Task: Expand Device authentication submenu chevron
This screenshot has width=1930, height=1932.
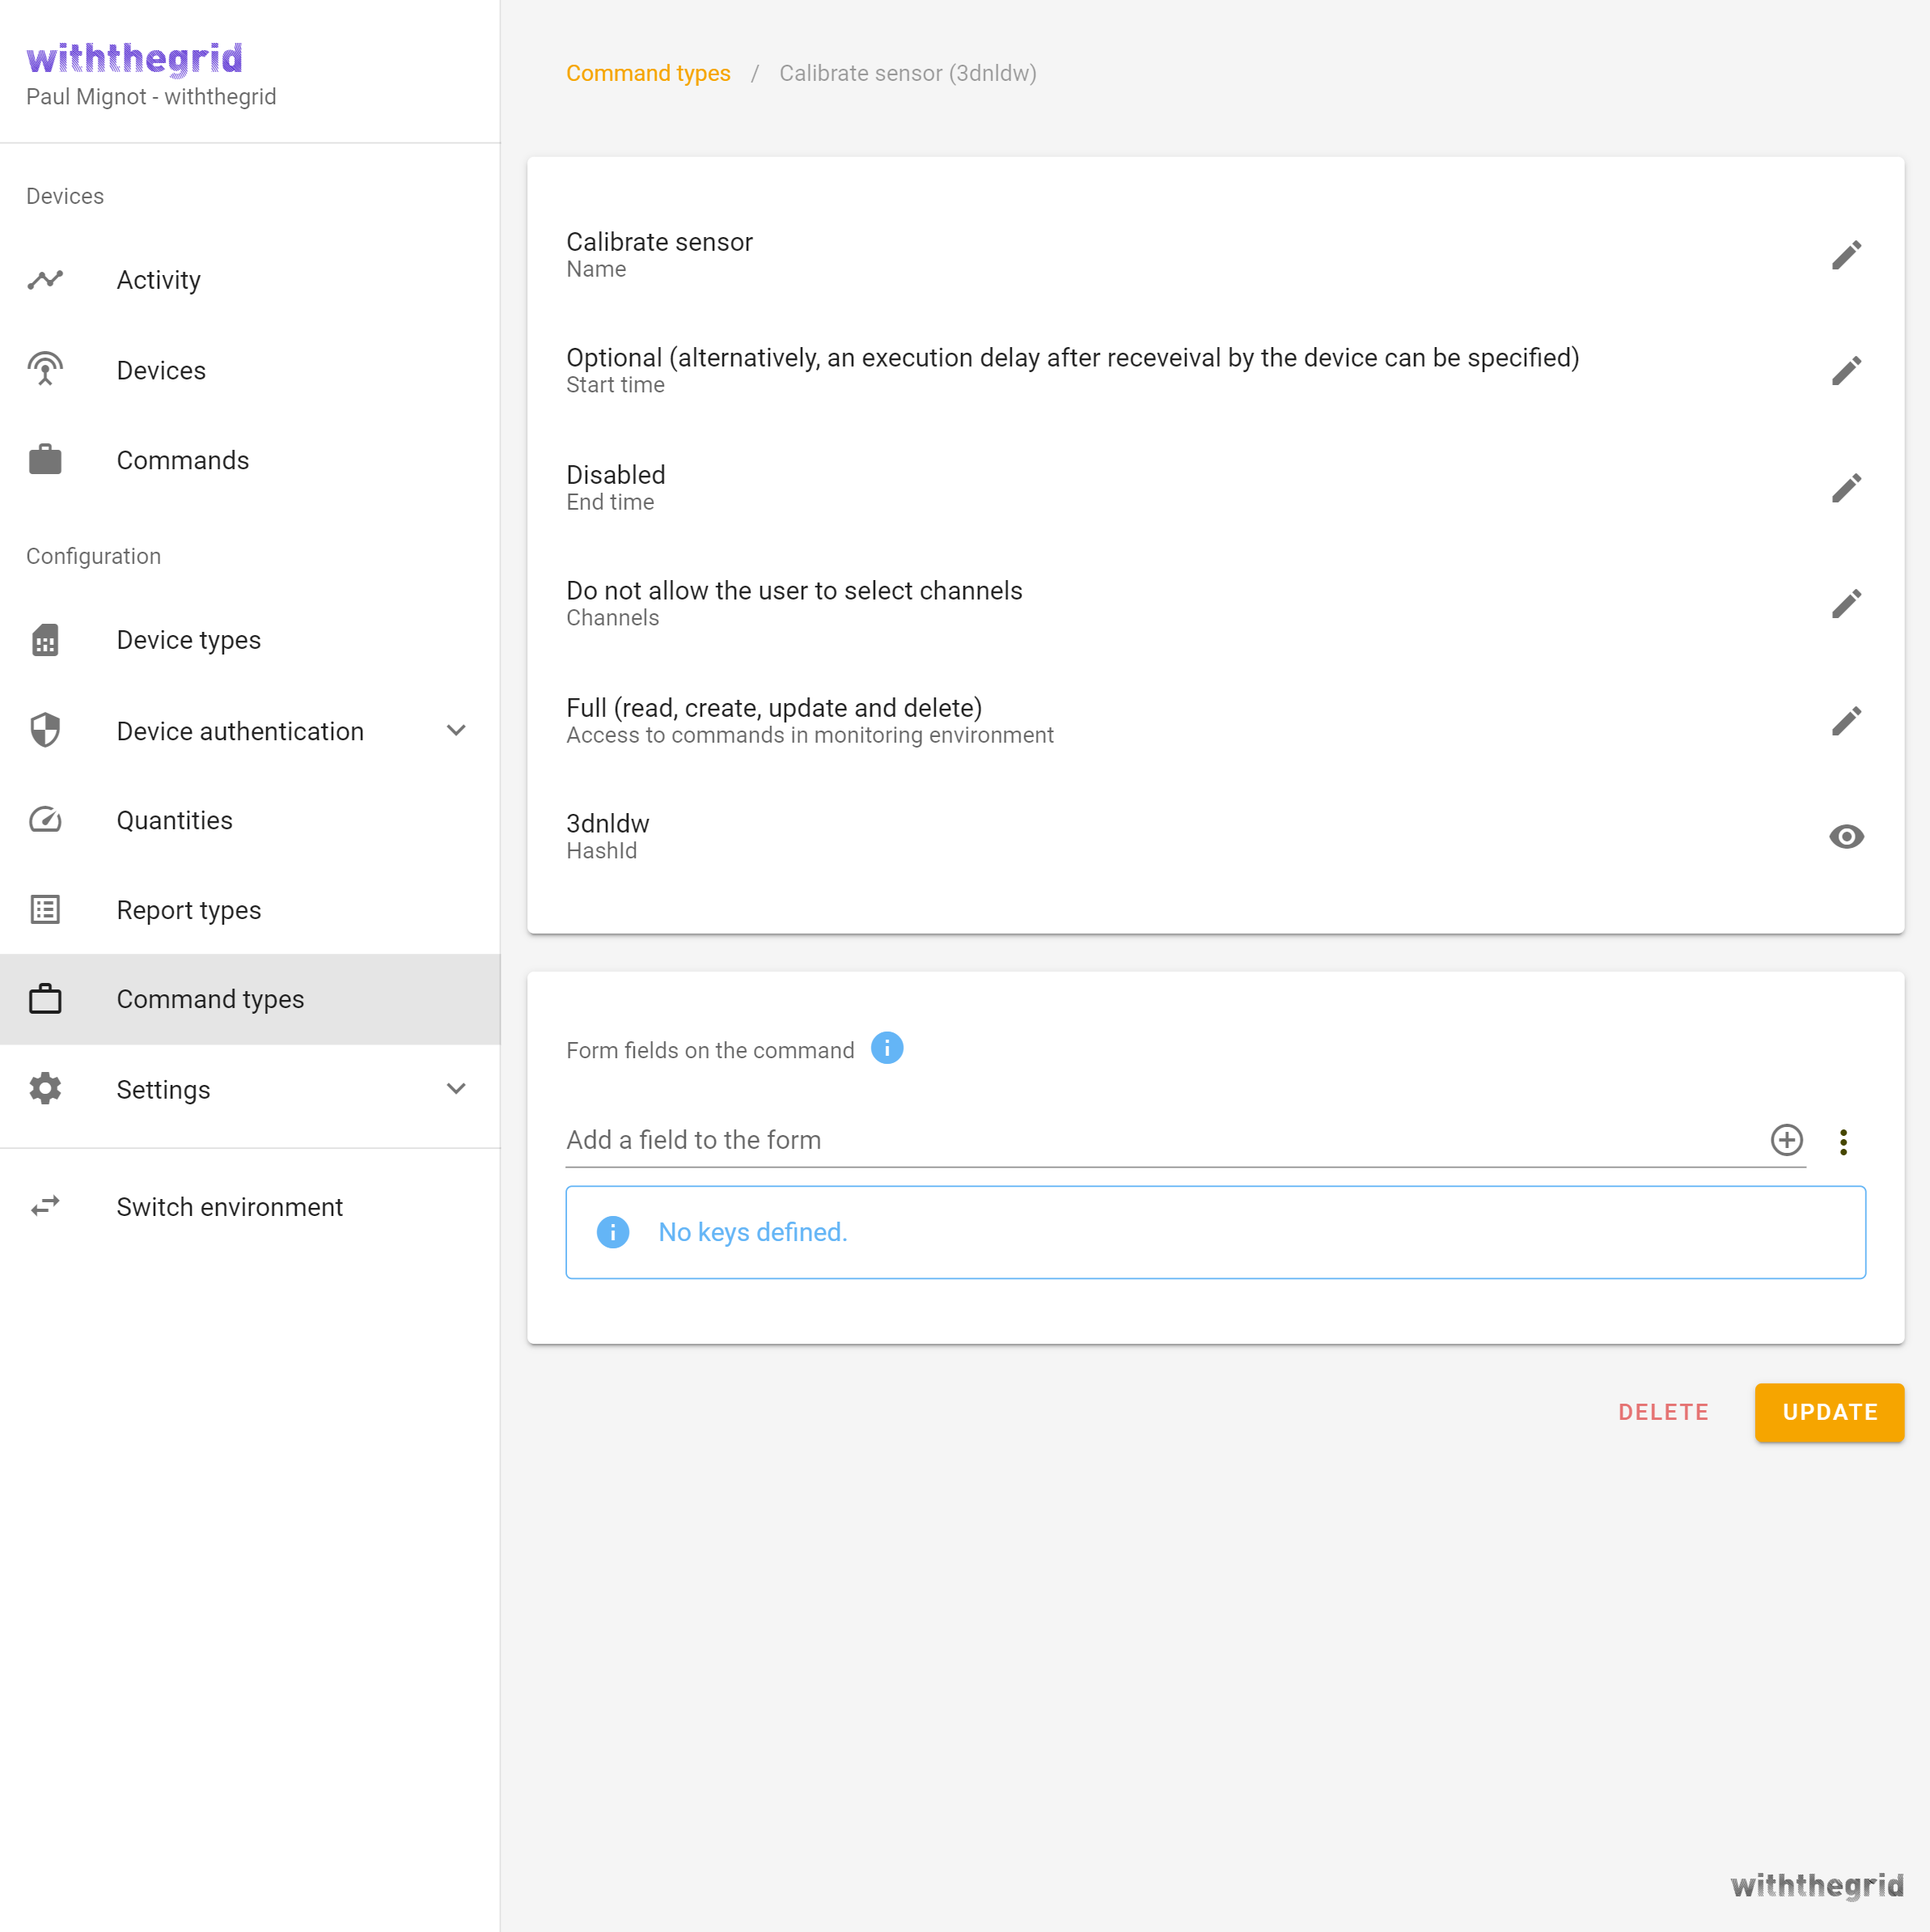Action: pyautogui.click(x=456, y=731)
